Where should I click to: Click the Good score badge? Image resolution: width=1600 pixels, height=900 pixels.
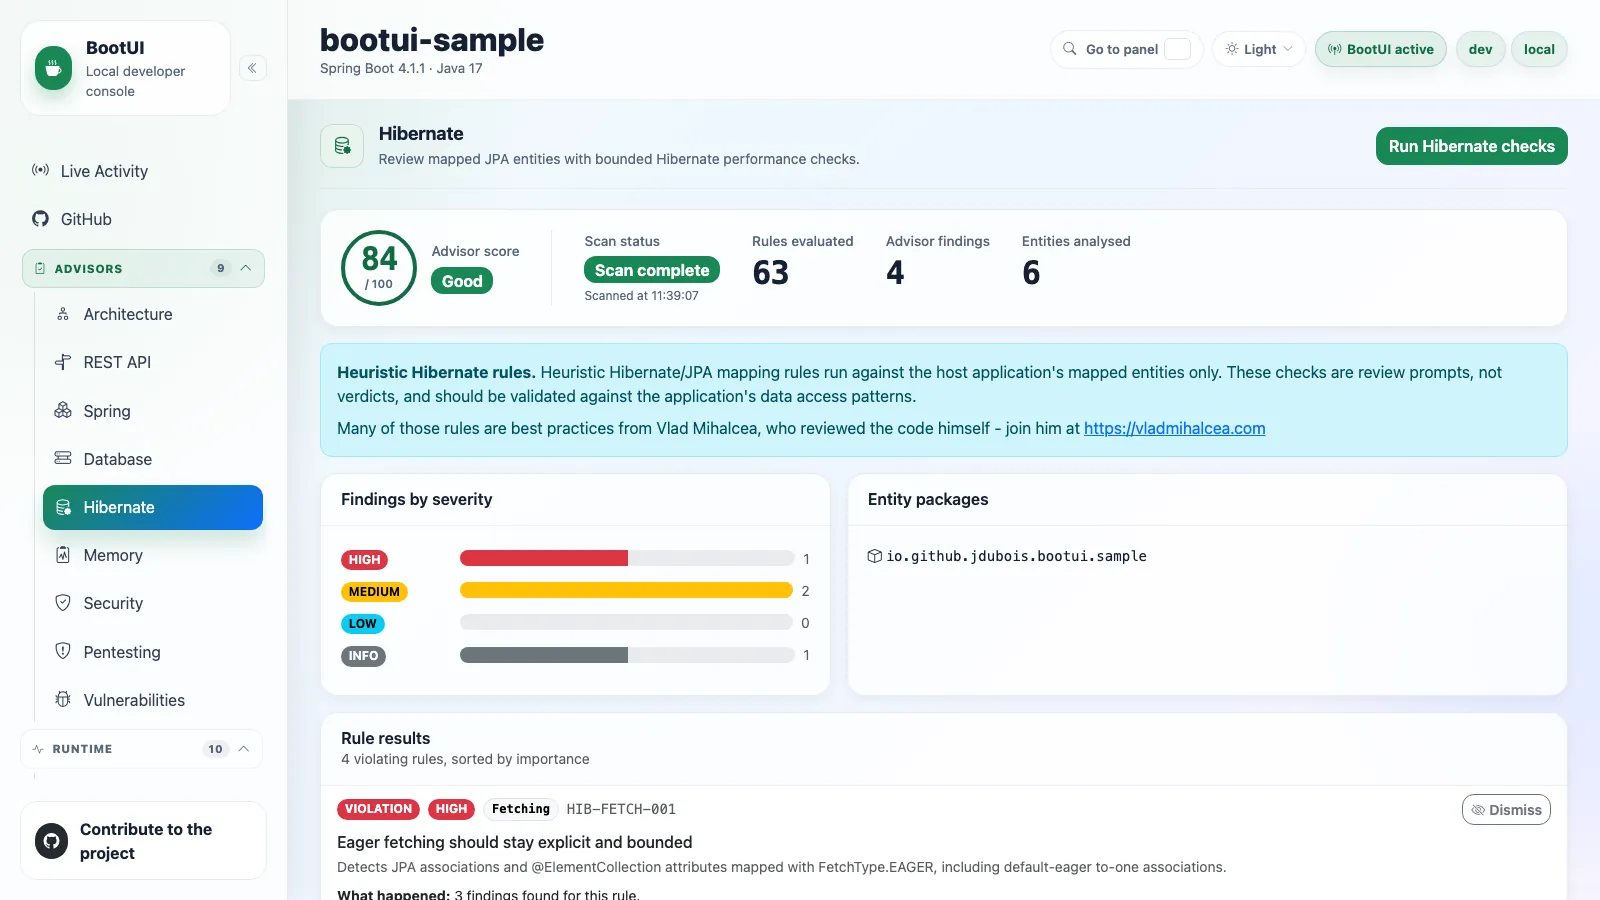pos(462,281)
